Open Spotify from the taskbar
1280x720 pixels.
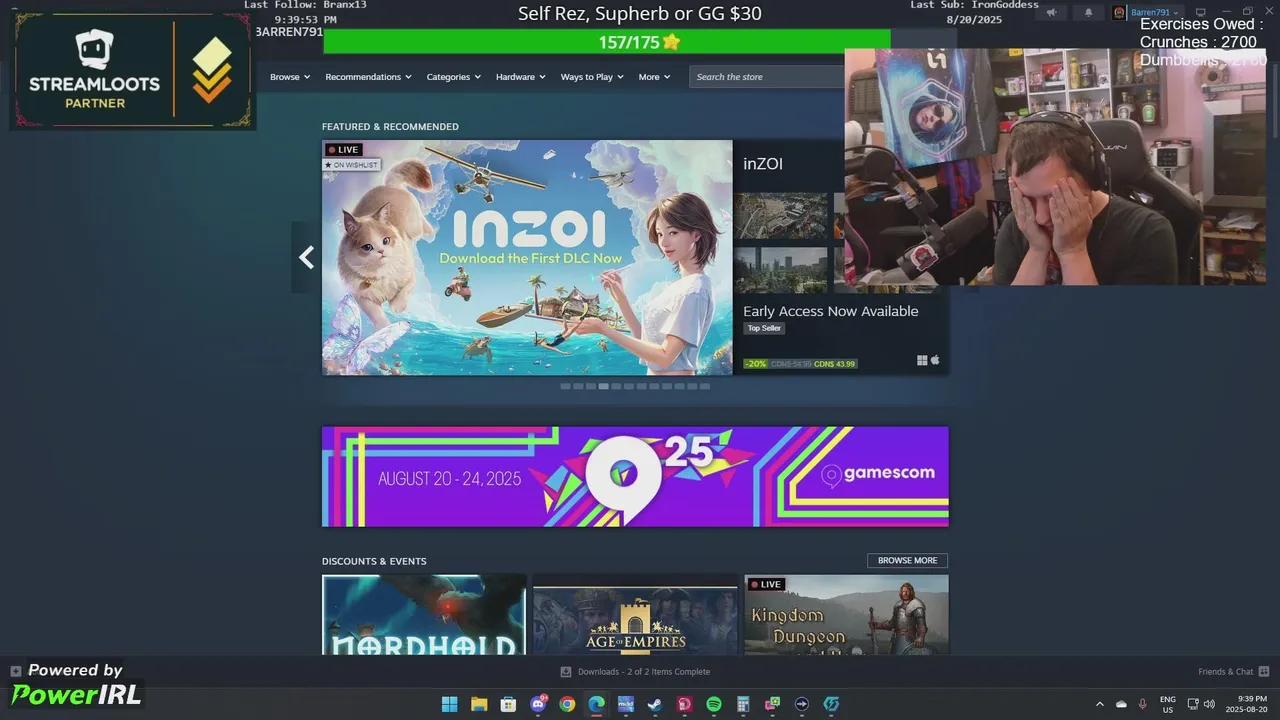tap(714, 704)
